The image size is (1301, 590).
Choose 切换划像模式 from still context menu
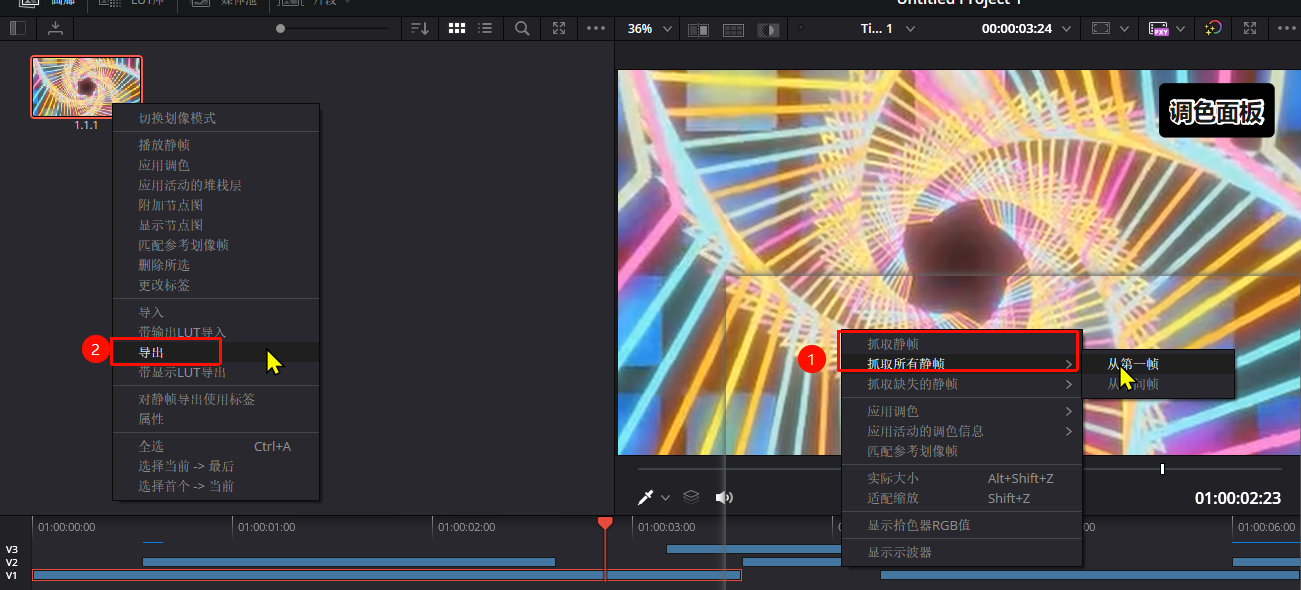pyautogui.click(x=177, y=118)
